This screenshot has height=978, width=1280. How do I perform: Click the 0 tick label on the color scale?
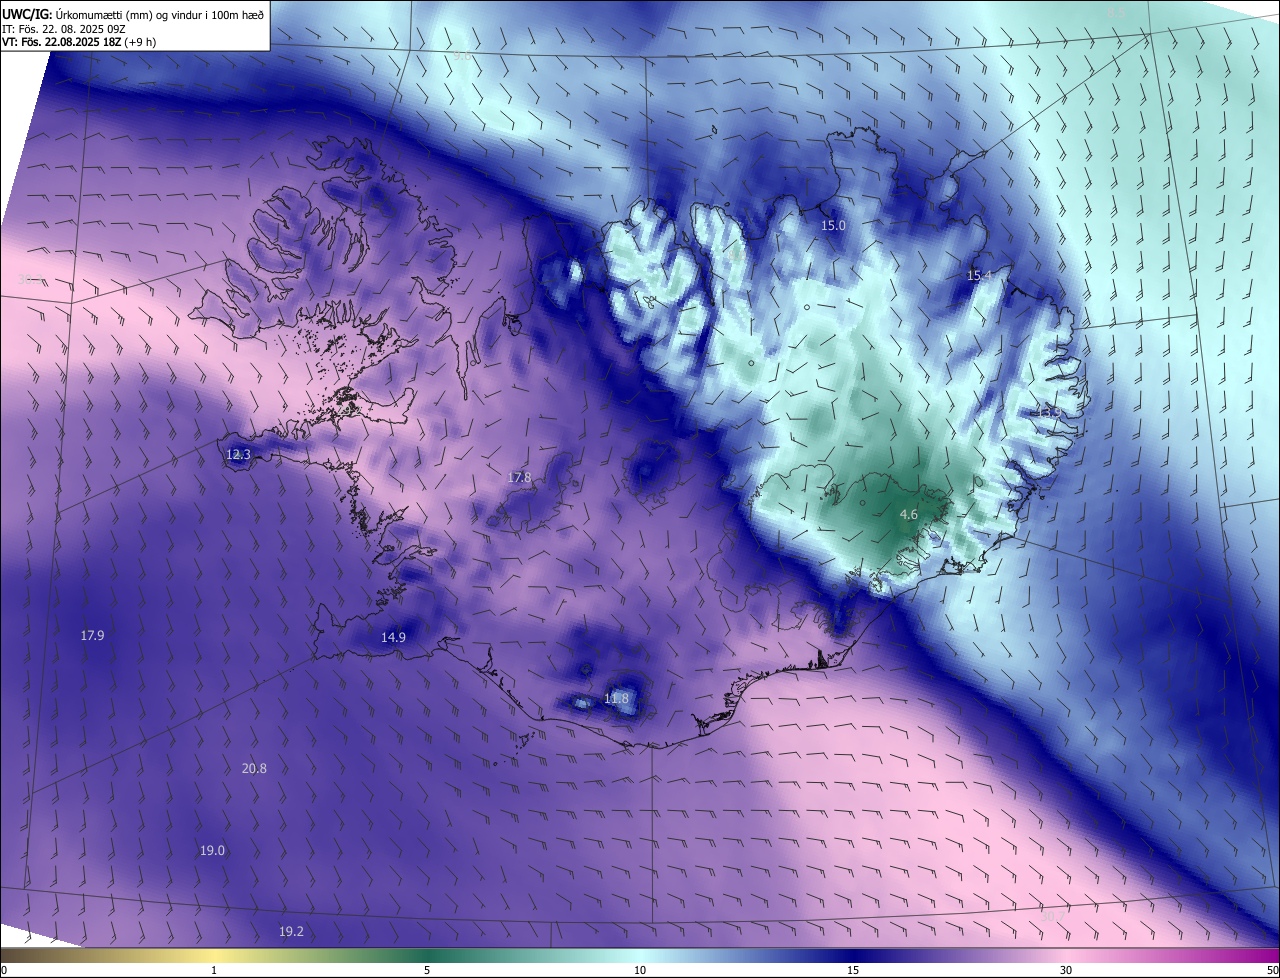4,970
